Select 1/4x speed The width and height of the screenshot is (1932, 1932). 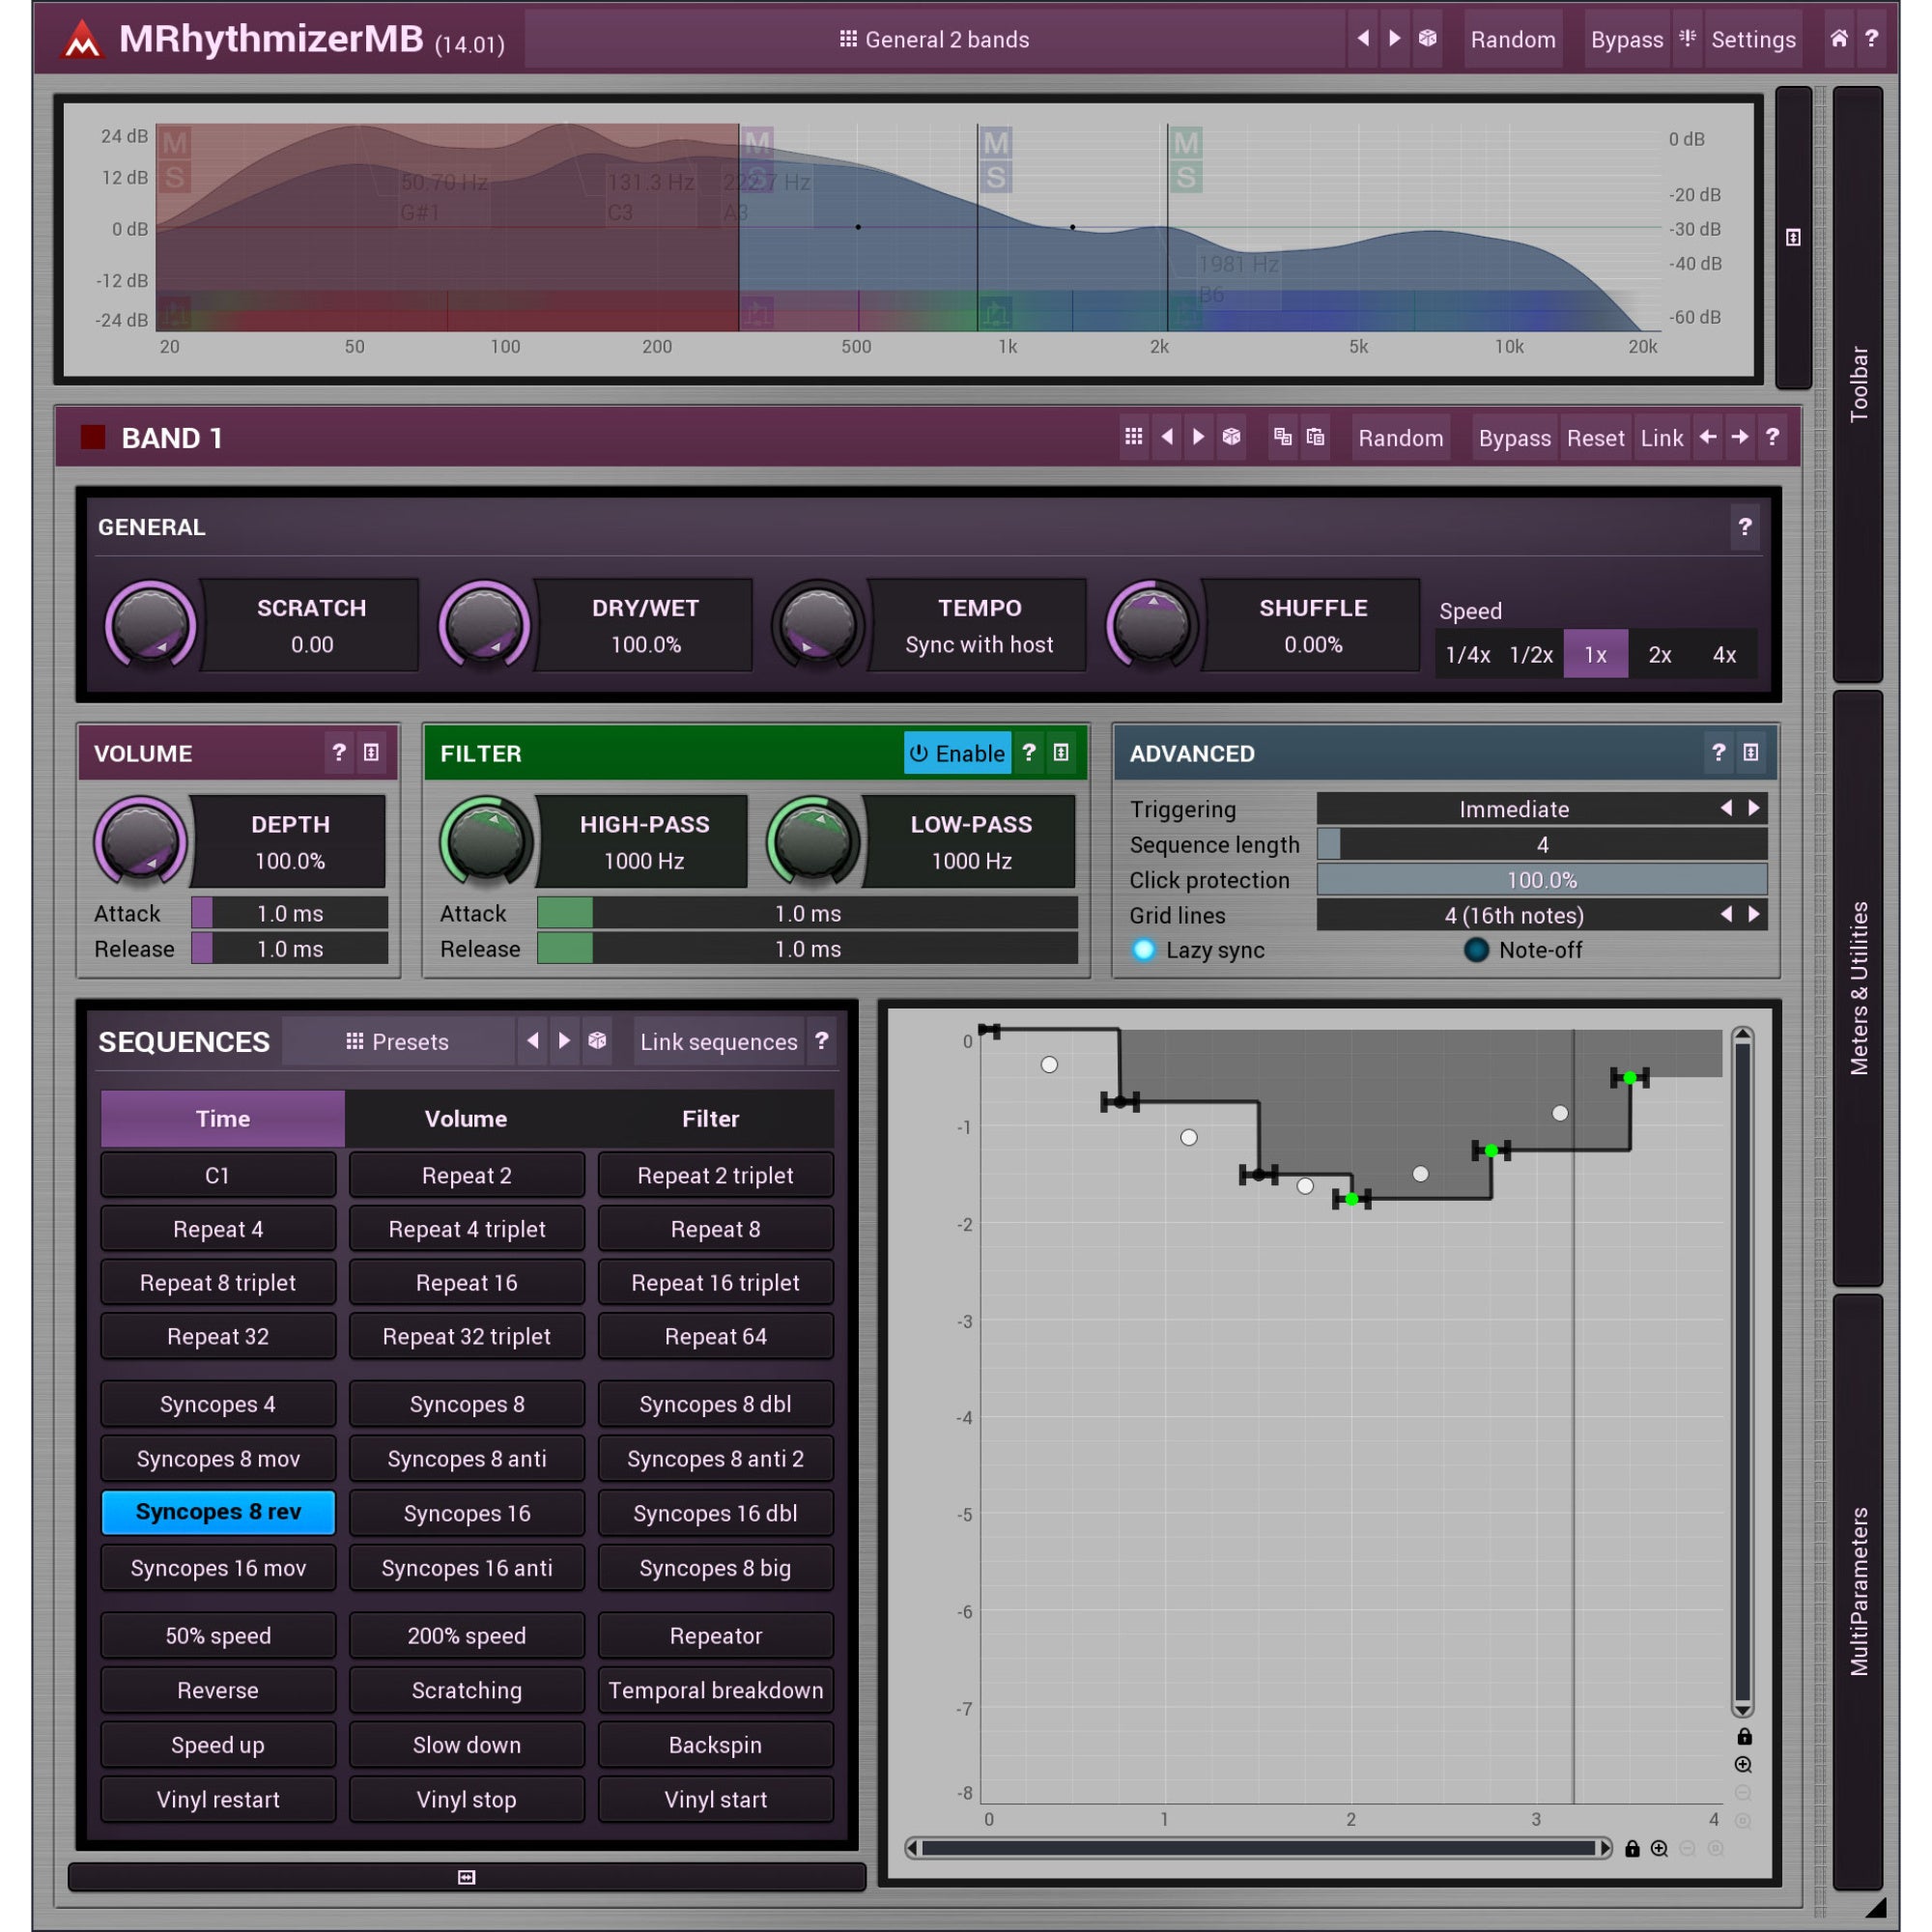(x=1467, y=655)
